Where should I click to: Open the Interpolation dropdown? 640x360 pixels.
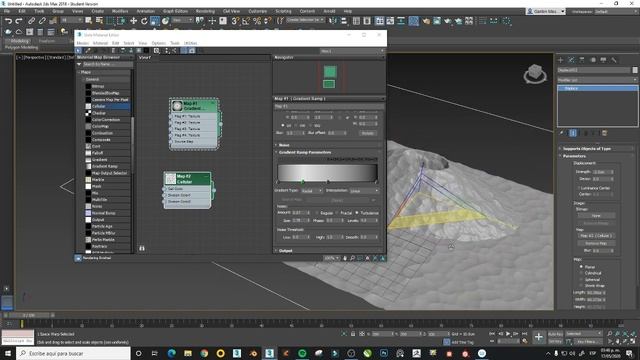click(x=364, y=191)
